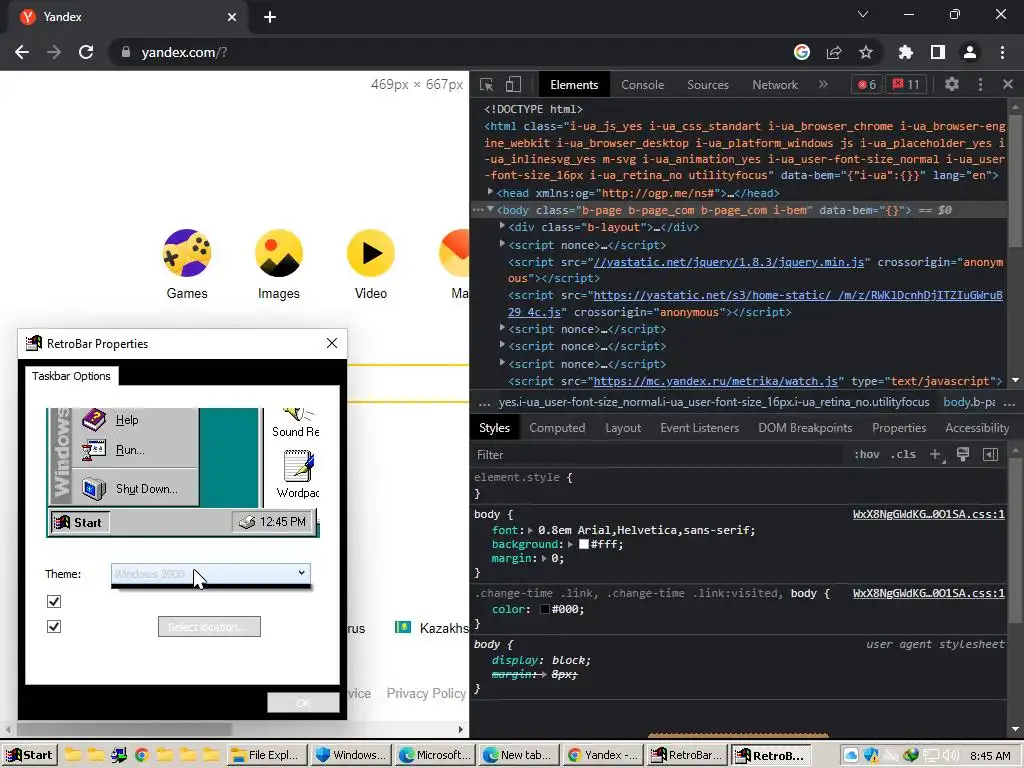
Task: Click the issues counter showing 11
Action: click(x=906, y=85)
